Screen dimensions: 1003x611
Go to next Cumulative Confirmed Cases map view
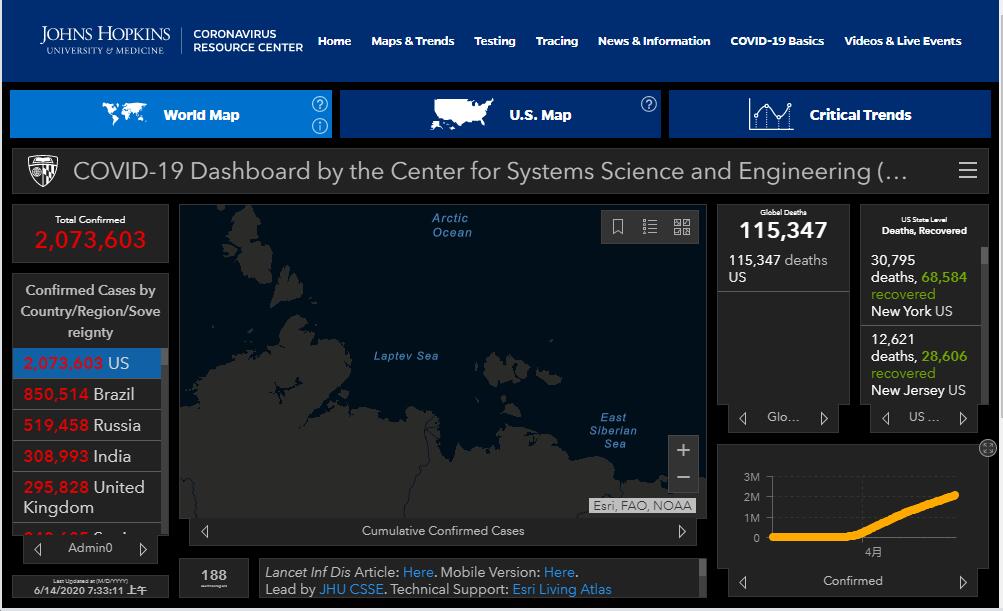[x=682, y=532]
